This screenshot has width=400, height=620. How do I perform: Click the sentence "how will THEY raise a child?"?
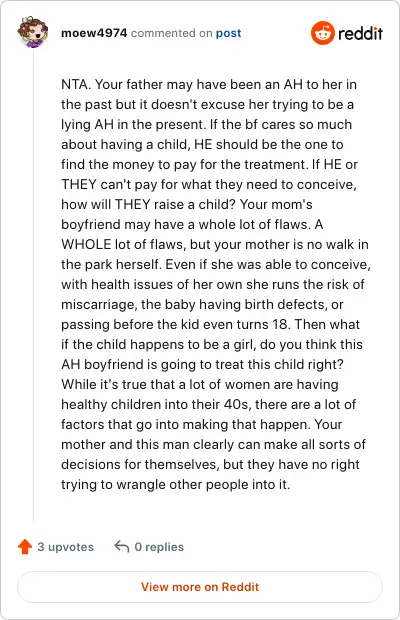148,204
